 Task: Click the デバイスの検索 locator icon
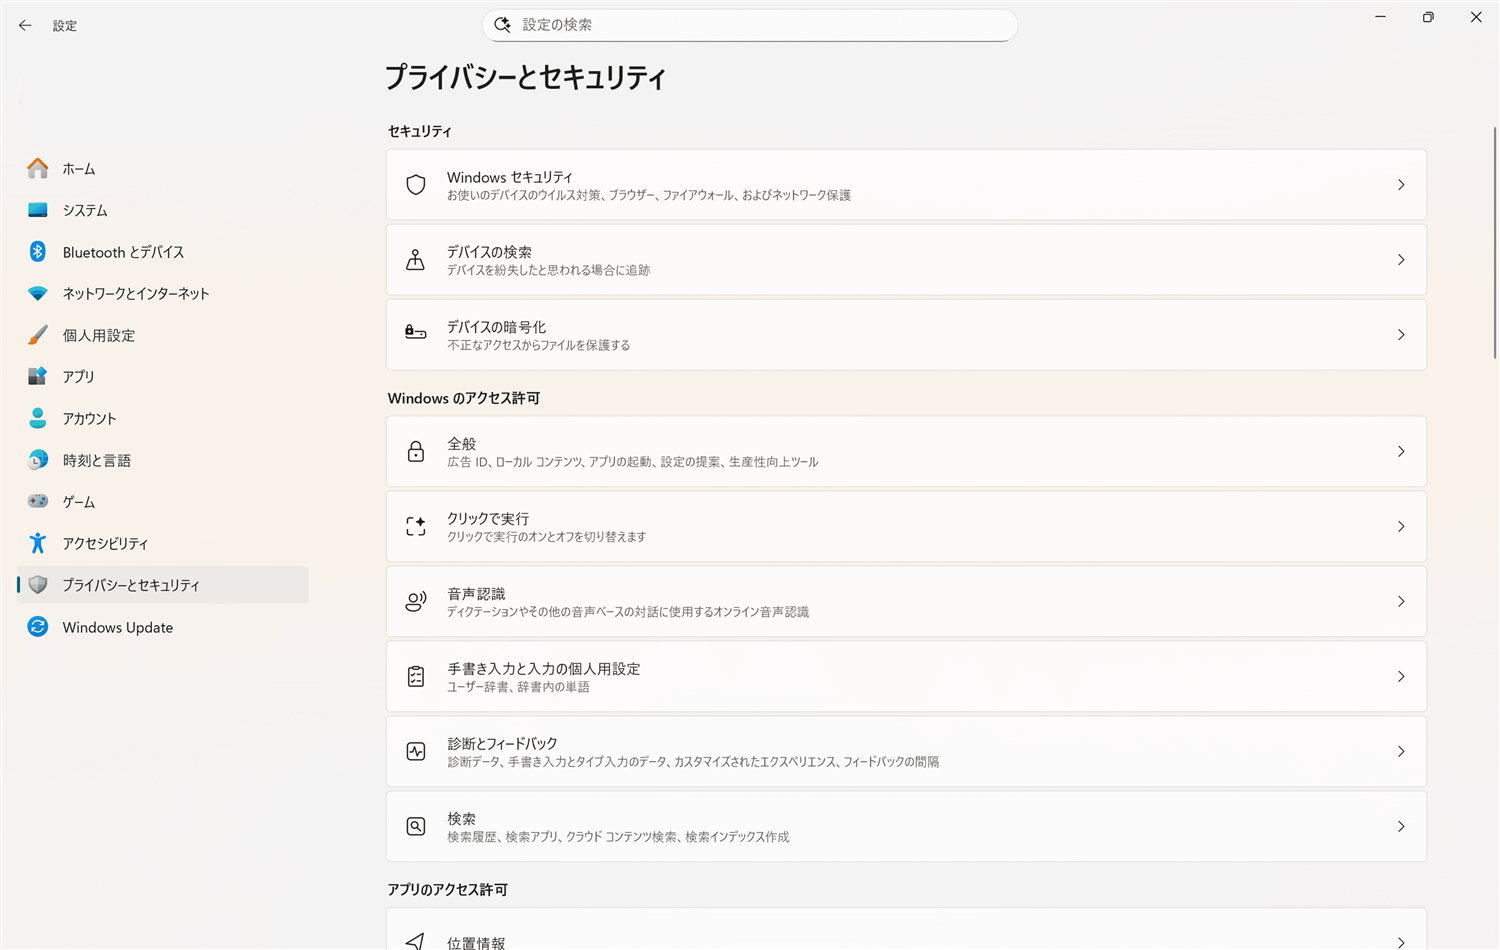(416, 260)
